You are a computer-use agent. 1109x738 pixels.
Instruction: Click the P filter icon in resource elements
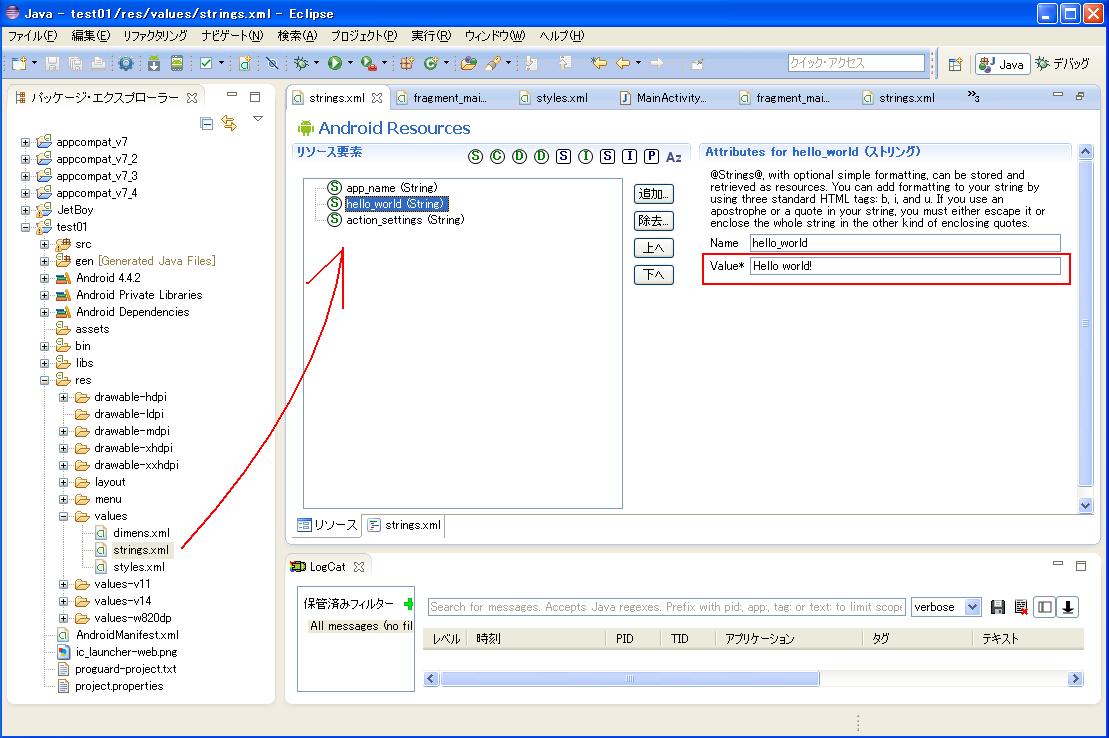coord(651,156)
